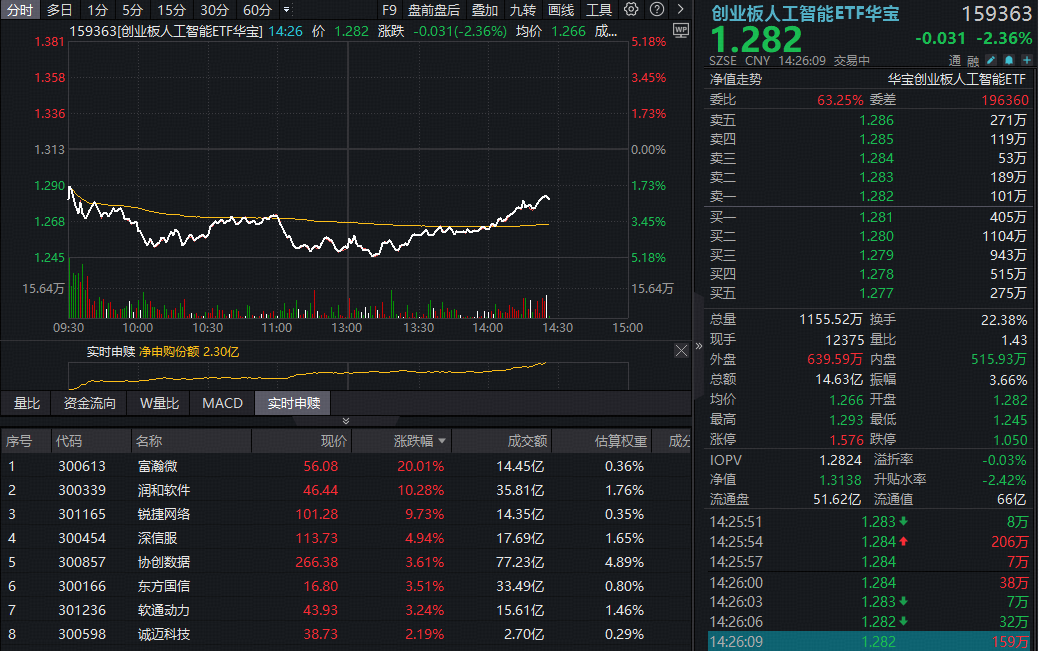Toggle the 九转 indicator
Viewport: 1039px width, 651px height.
pos(522,10)
